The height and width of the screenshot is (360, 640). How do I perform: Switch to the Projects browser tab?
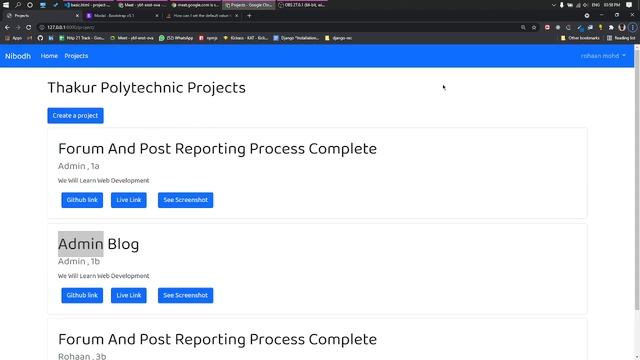[41, 16]
